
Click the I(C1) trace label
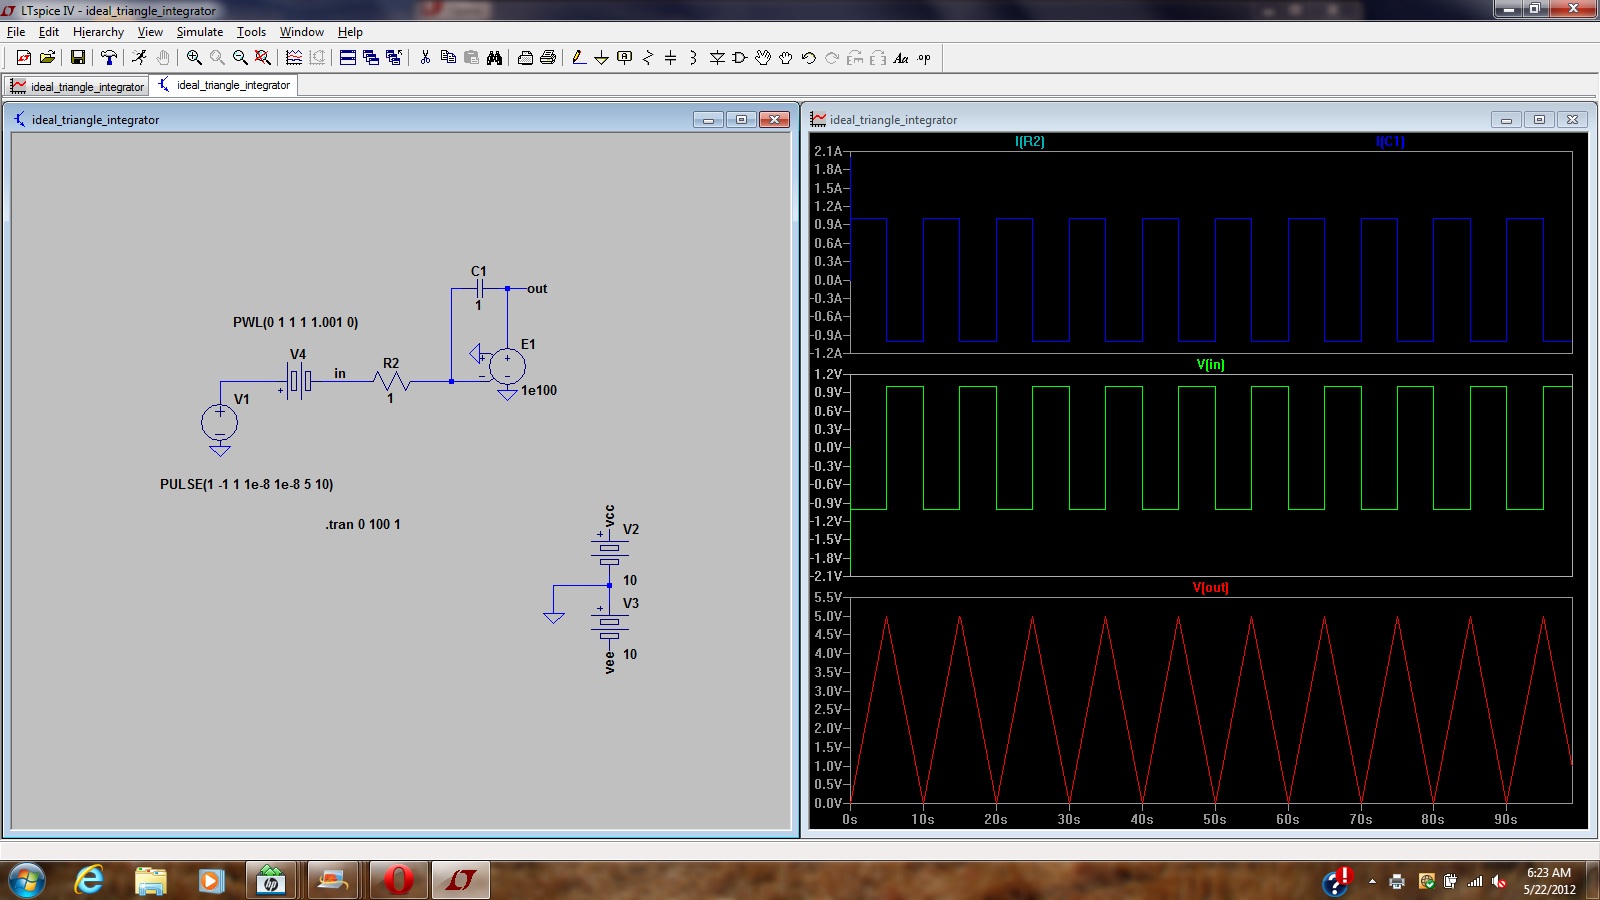point(1390,141)
